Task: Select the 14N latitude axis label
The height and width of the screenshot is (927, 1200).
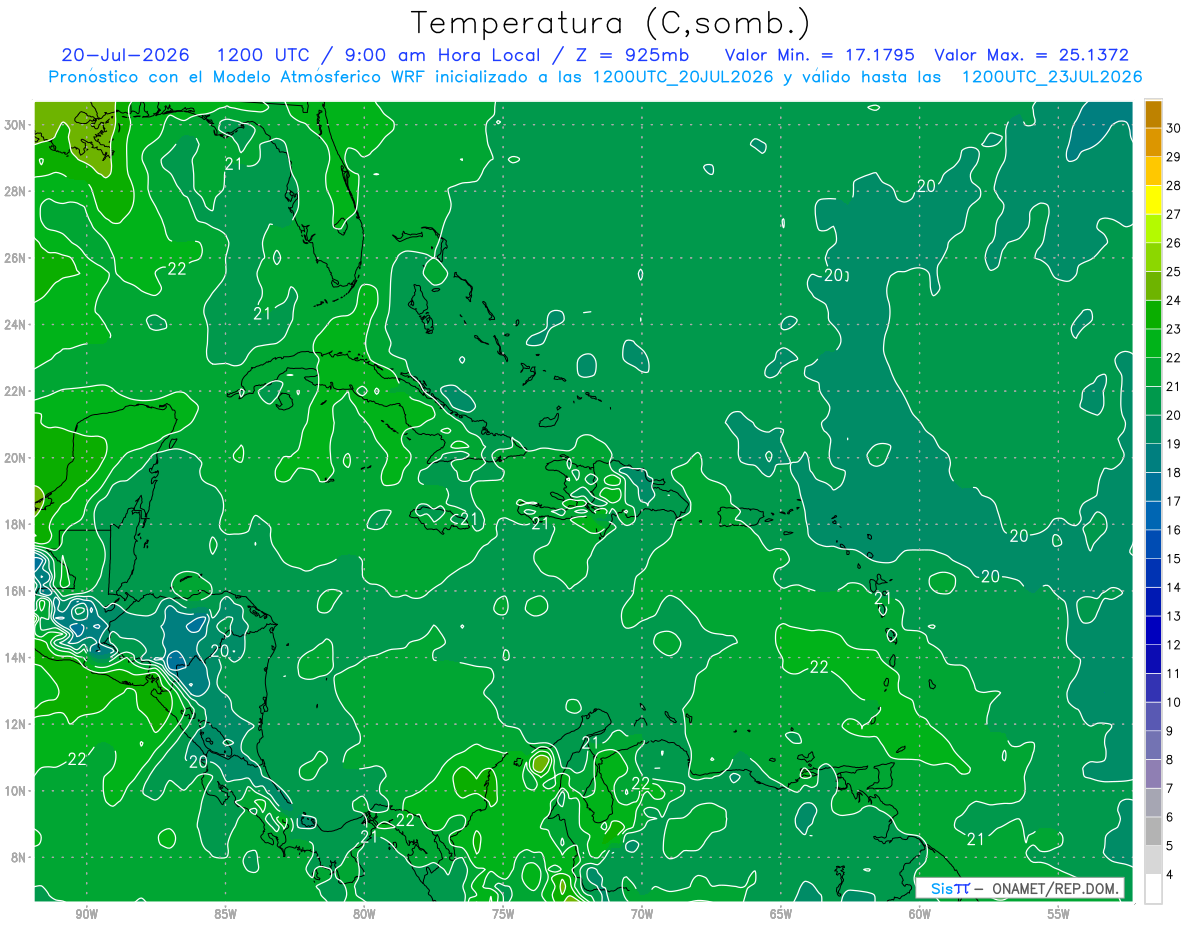Action: tap(15, 658)
